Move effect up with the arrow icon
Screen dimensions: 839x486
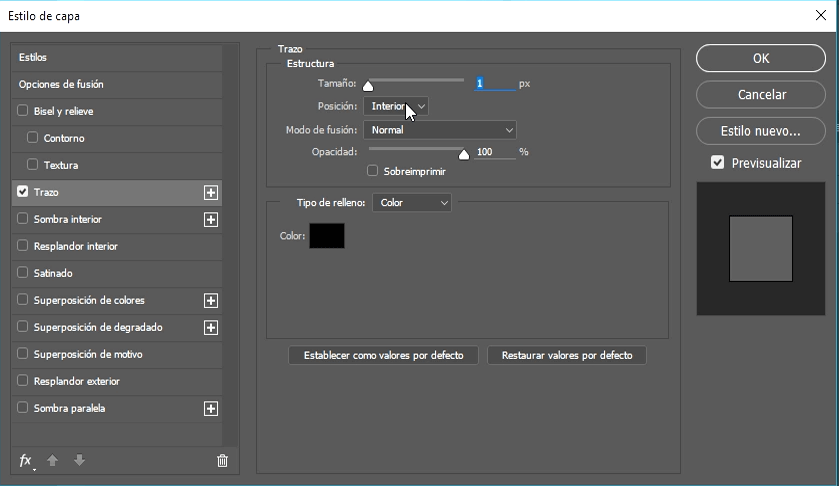pos(52,460)
